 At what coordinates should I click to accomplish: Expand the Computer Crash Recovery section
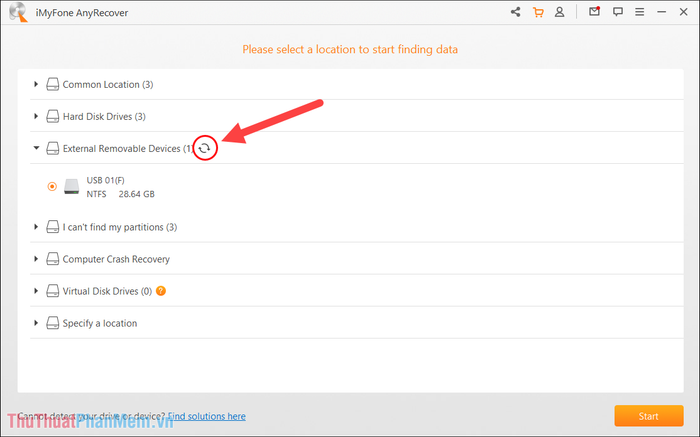pyautogui.click(x=36, y=258)
